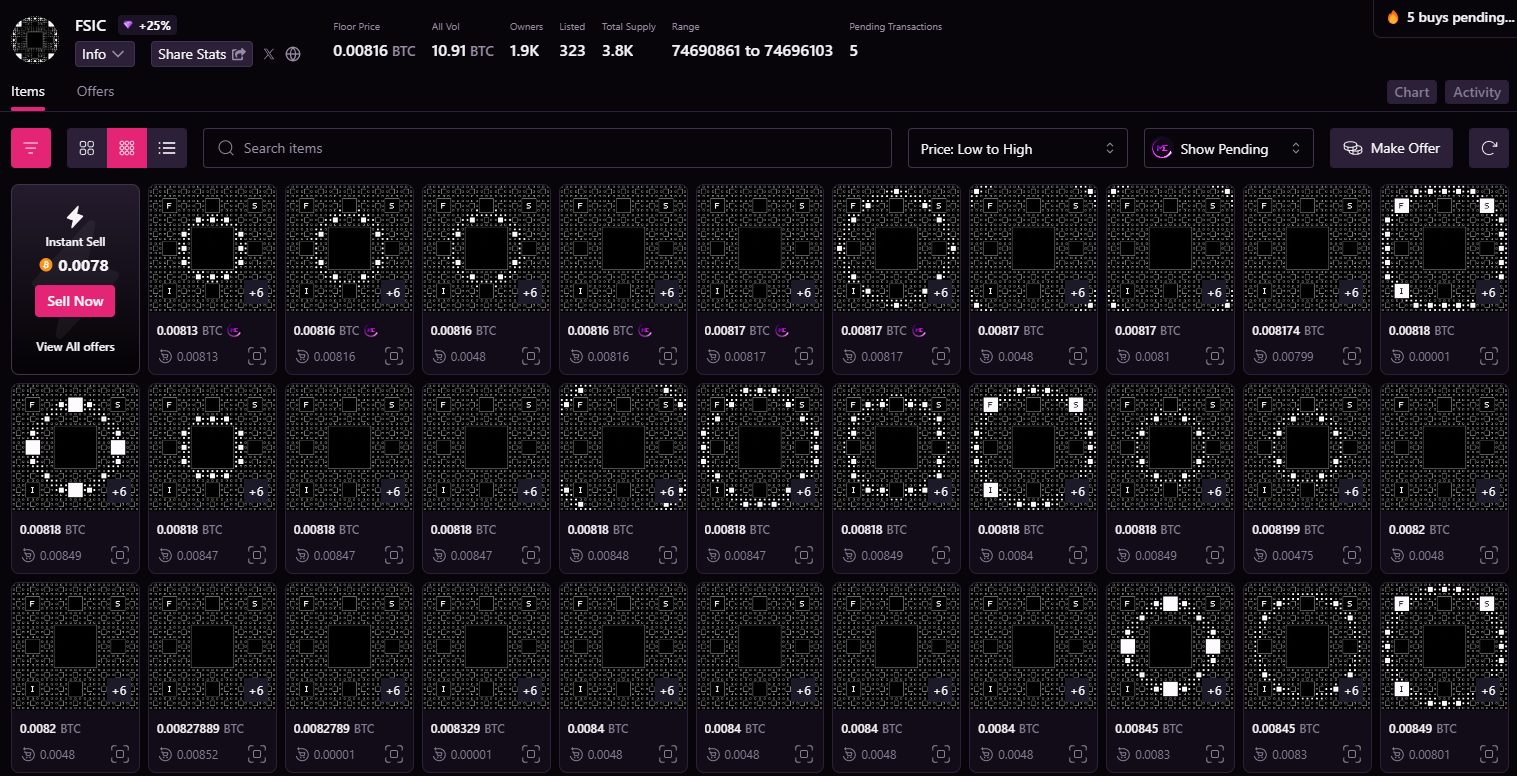1517x776 pixels.
Task: Click the +6 badge on 0.008174 BTC item
Action: (x=1351, y=292)
